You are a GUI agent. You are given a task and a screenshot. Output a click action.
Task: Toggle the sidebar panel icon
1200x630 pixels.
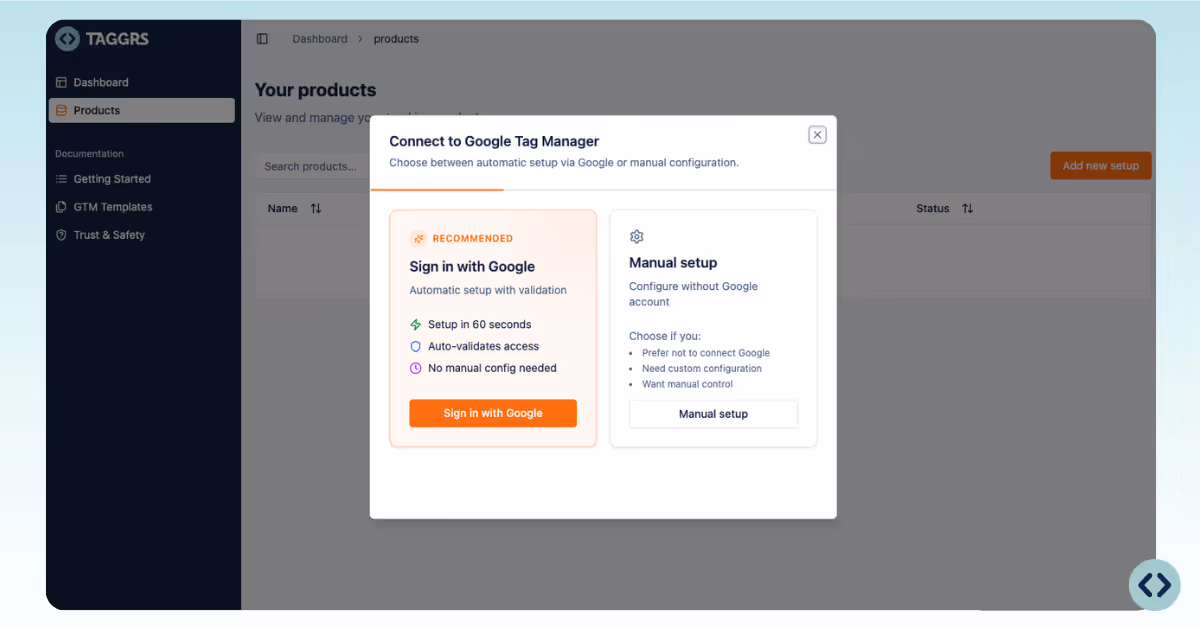click(x=262, y=39)
